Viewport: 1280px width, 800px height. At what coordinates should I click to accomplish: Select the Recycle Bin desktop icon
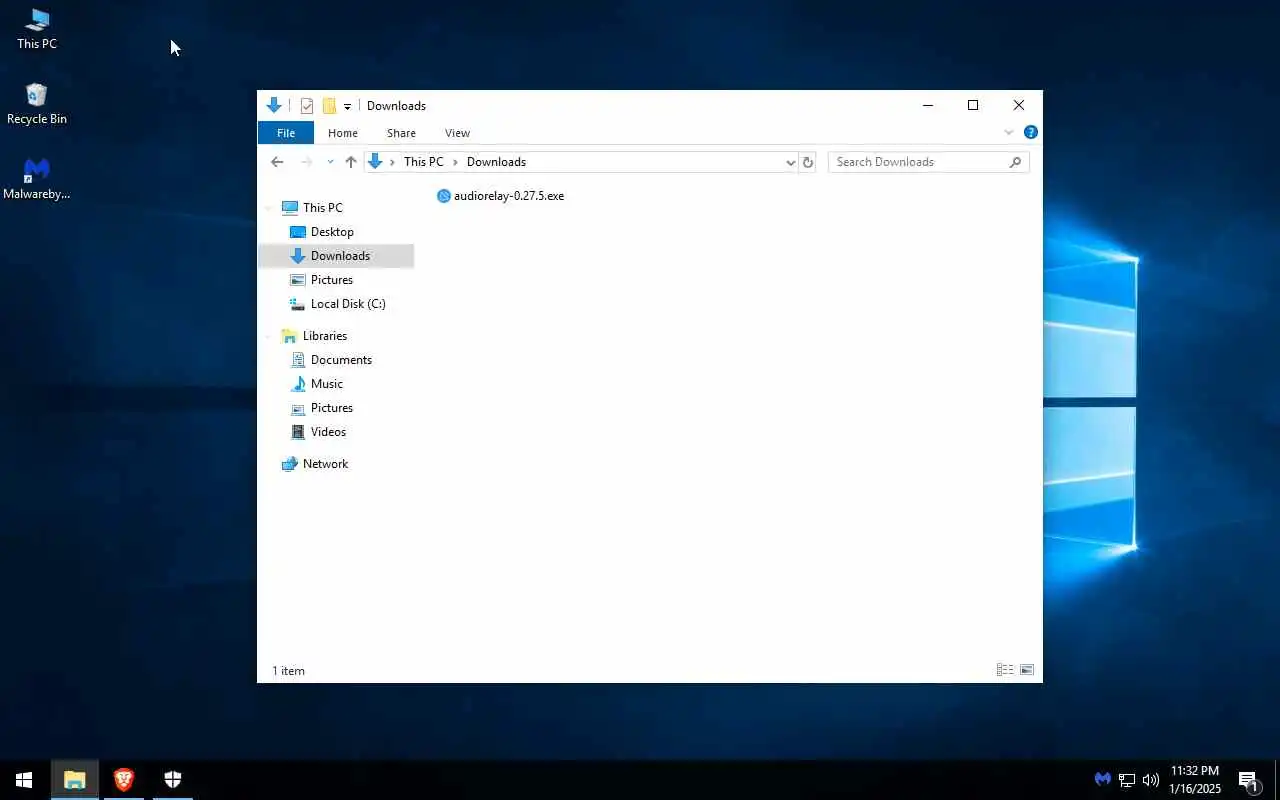pyautogui.click(x=37, y=103)
